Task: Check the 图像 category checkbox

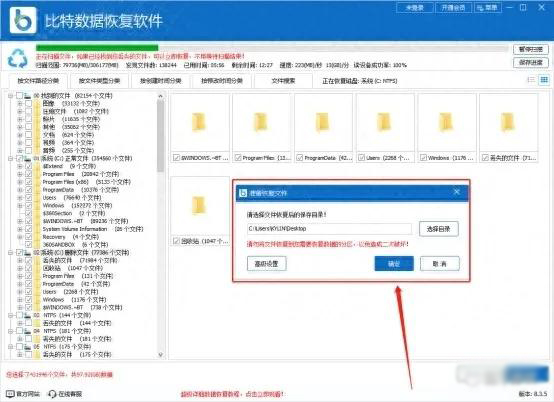Action: pos(29,104)
